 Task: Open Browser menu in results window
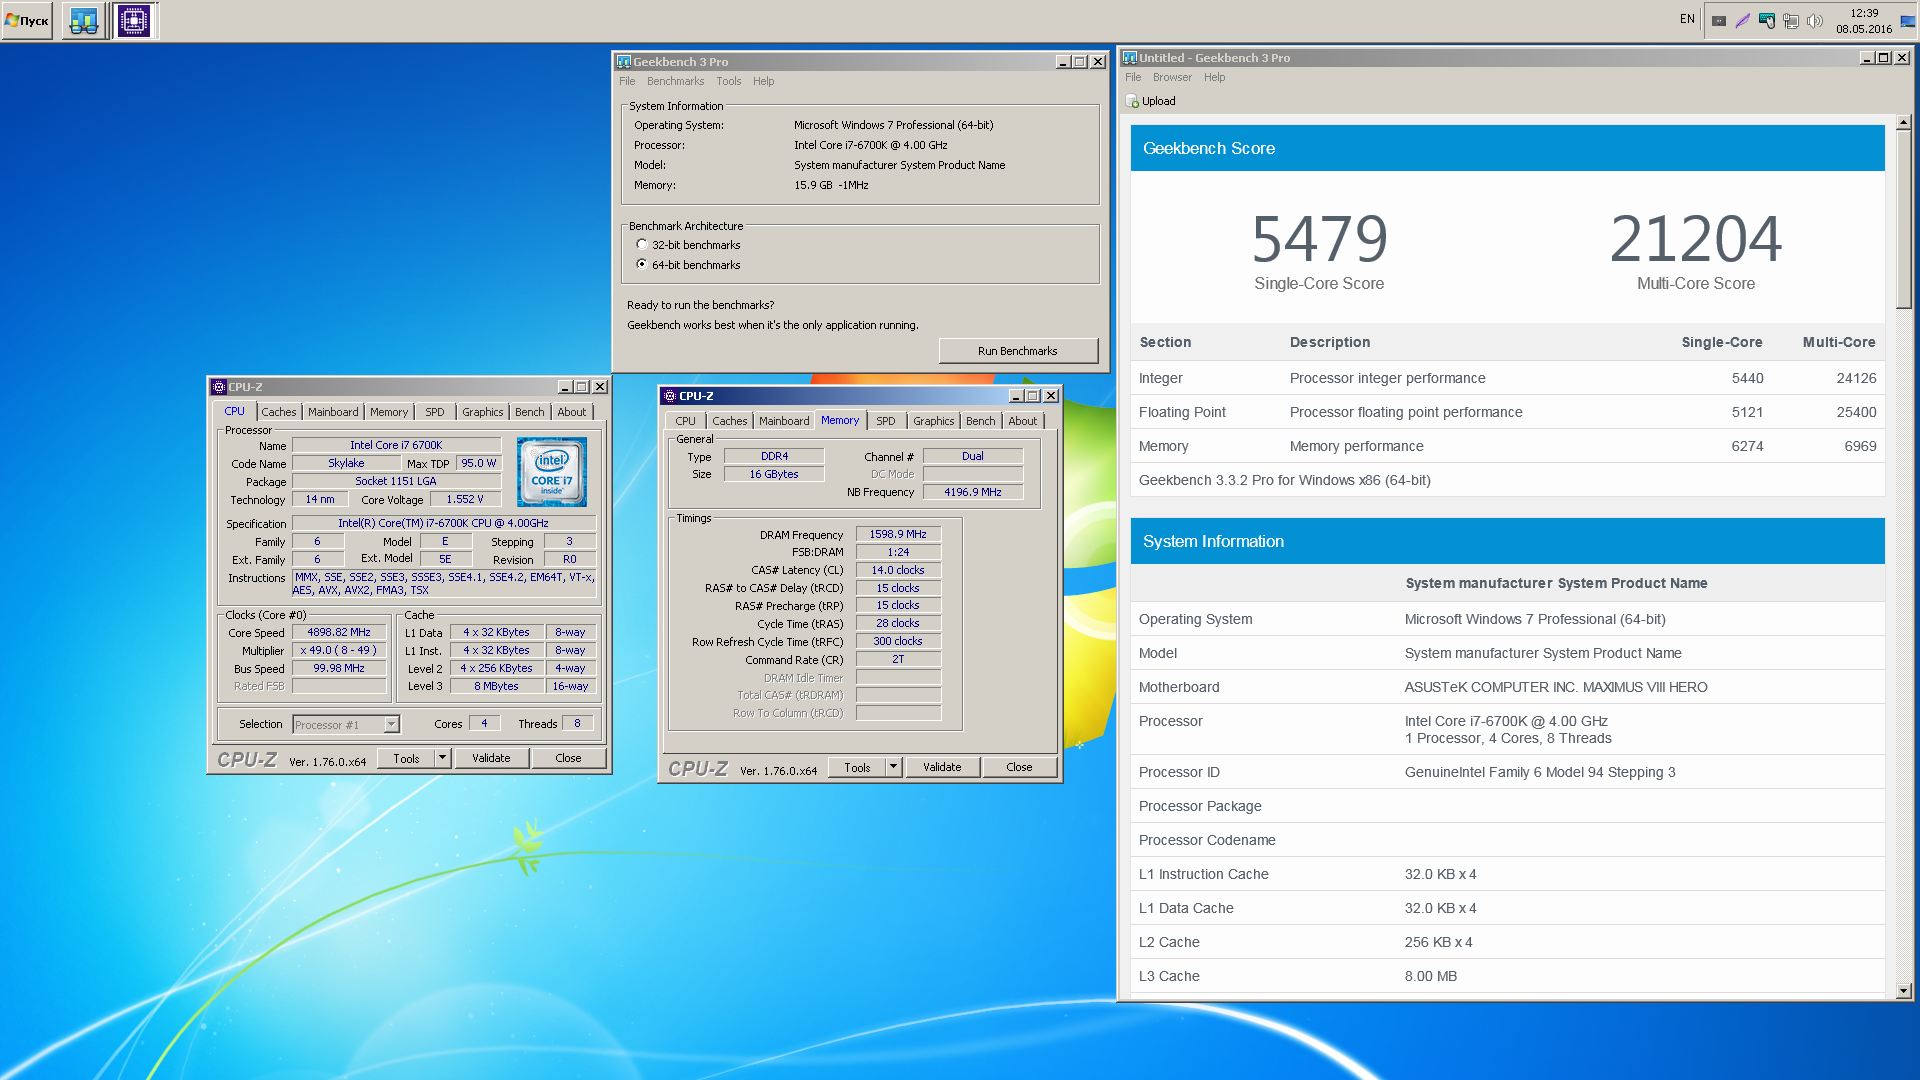click(1172, 77)
